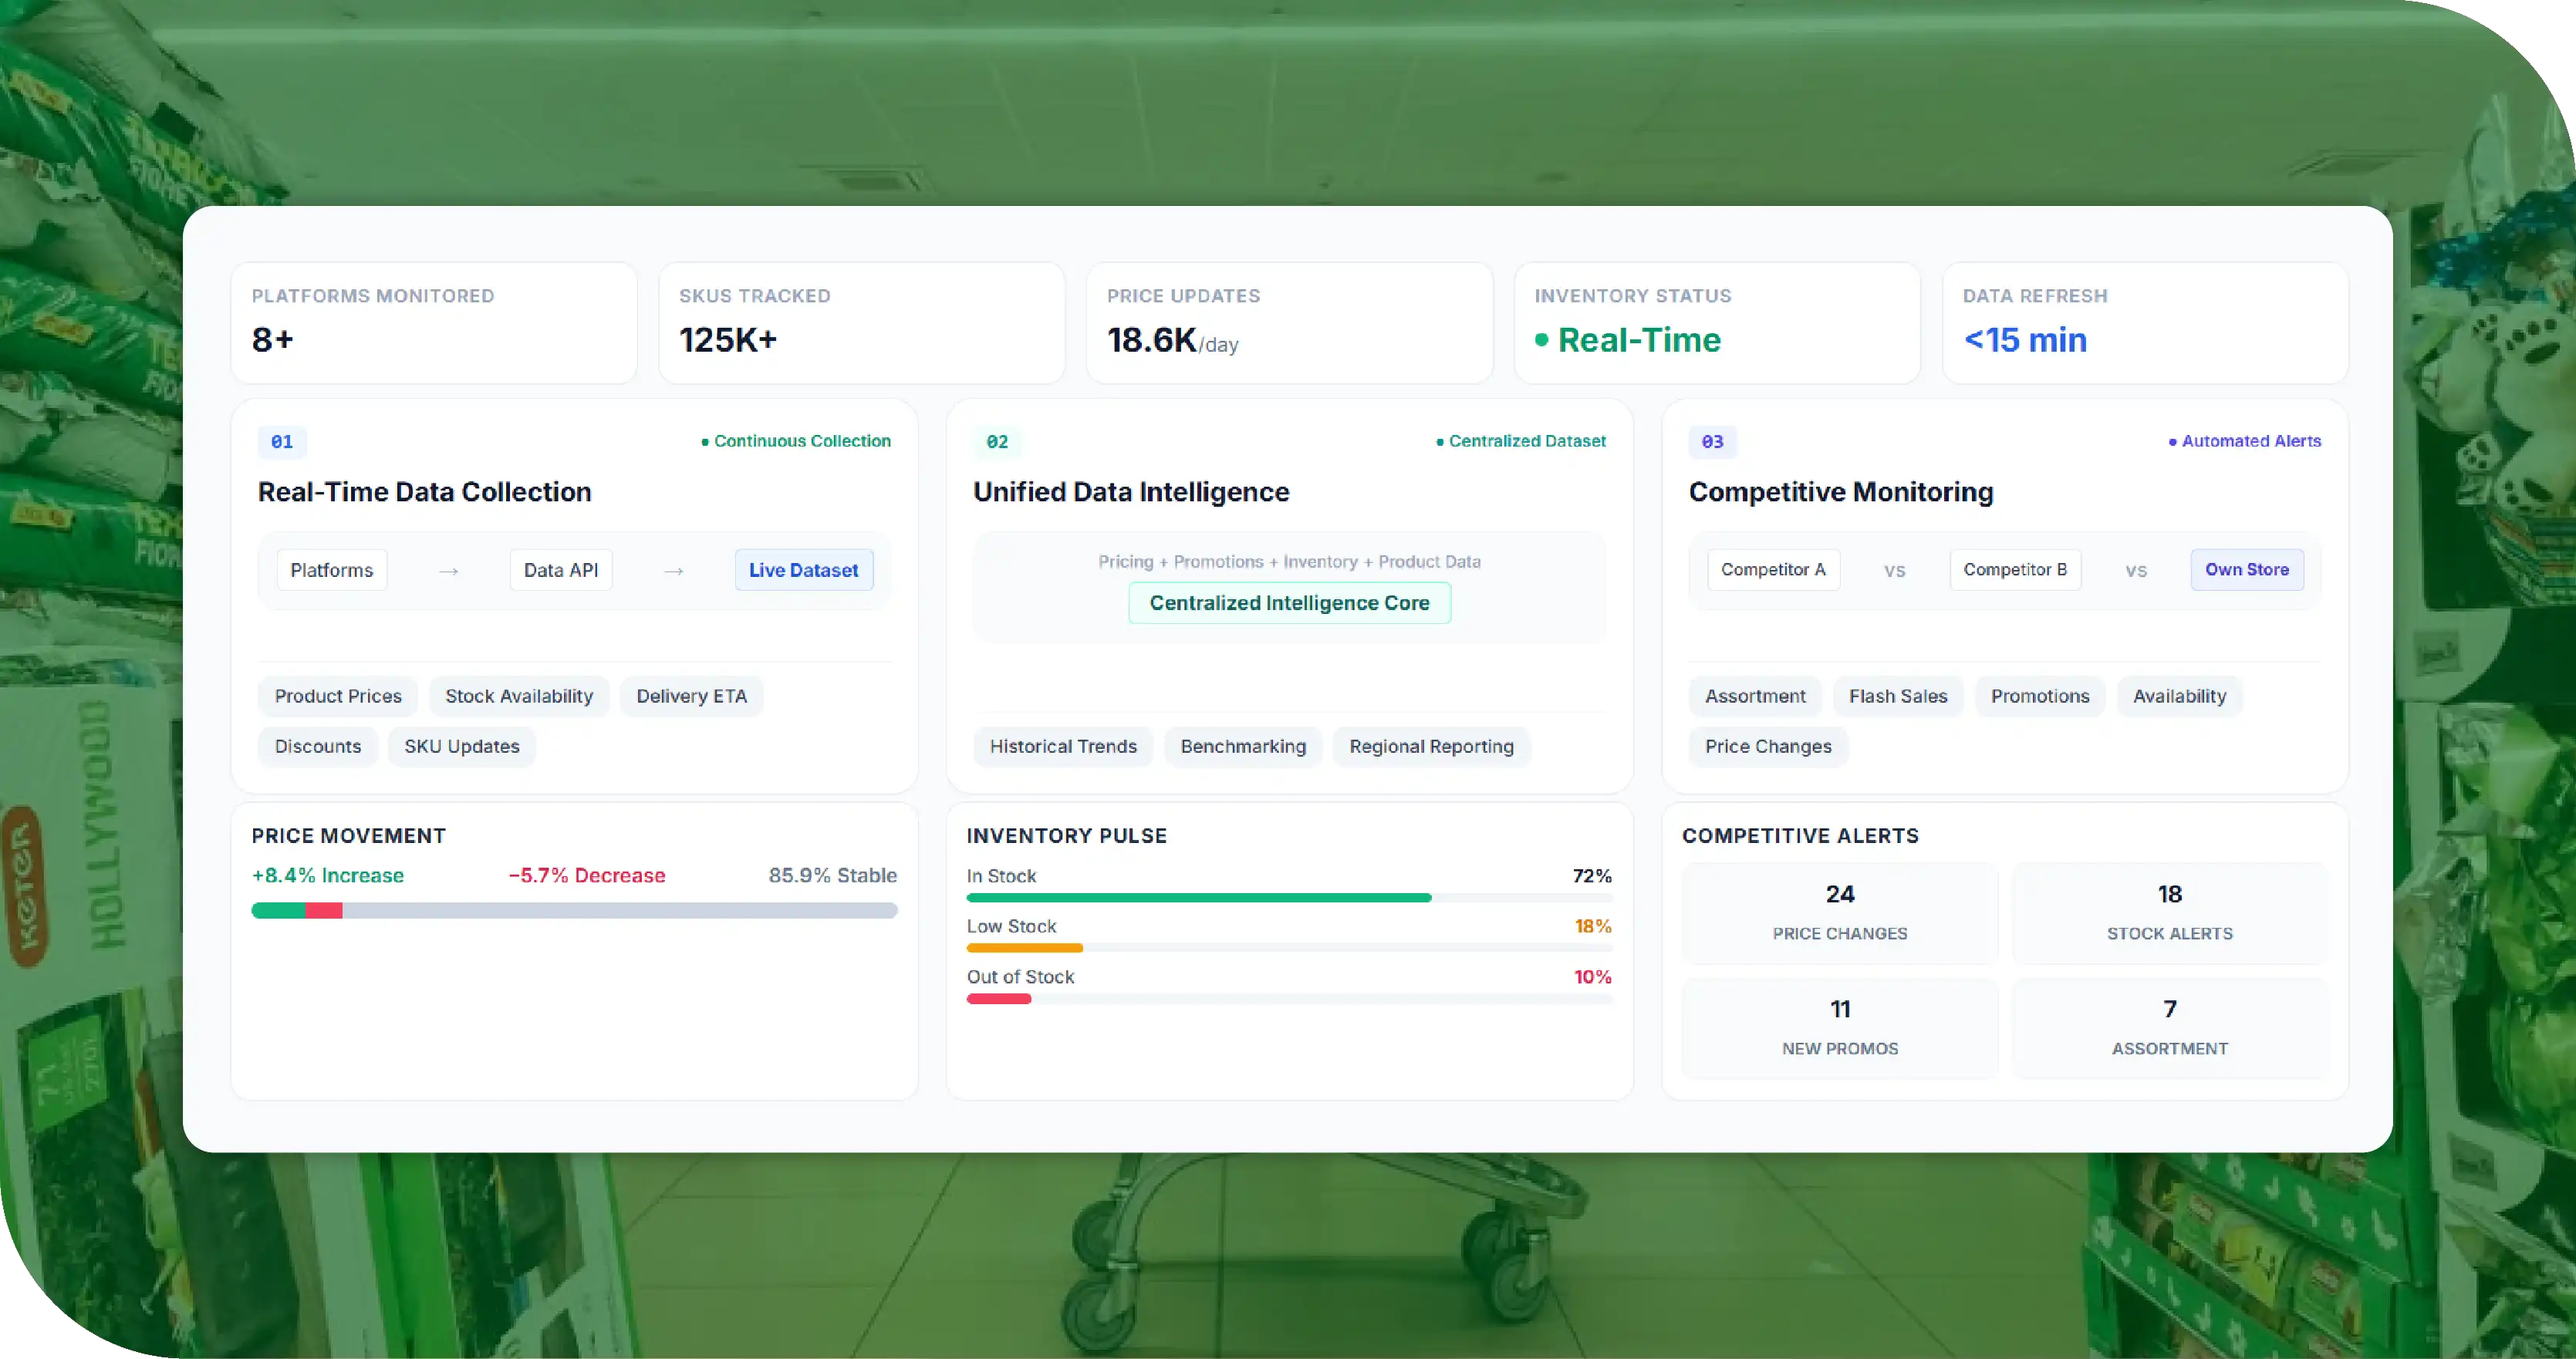2576x1359 pixels.
Task: Select the Benchmarking tag
Action: click(x=1243, y=746)
